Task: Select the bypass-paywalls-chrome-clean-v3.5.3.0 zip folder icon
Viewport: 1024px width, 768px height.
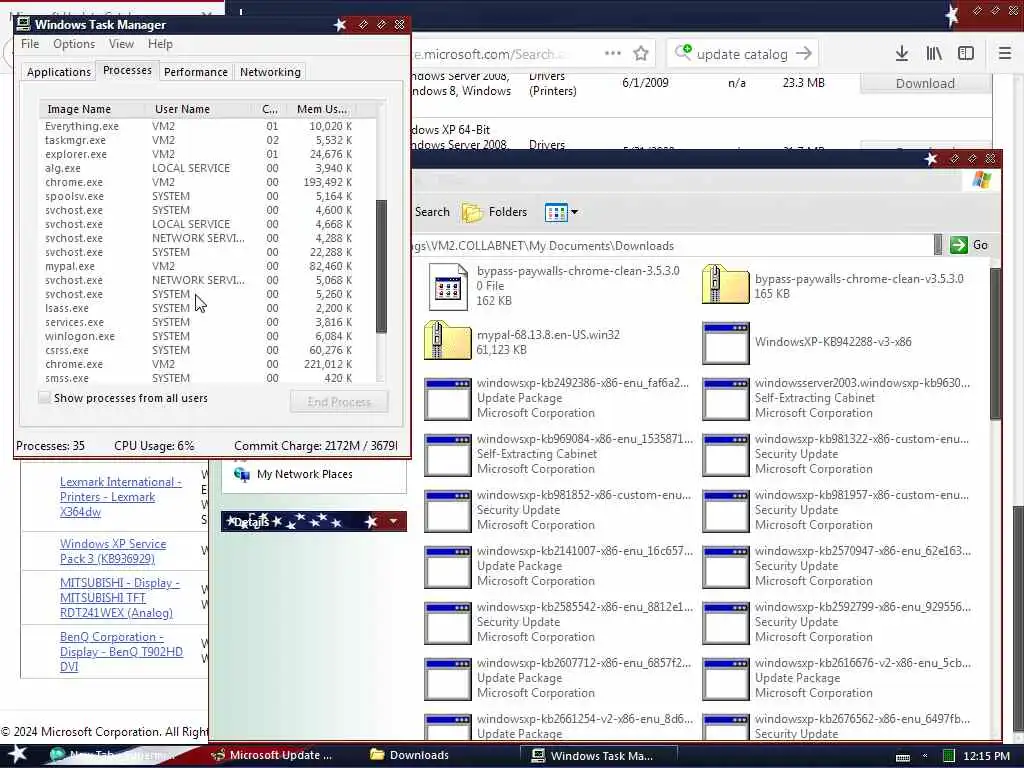Action: point(725,285)
